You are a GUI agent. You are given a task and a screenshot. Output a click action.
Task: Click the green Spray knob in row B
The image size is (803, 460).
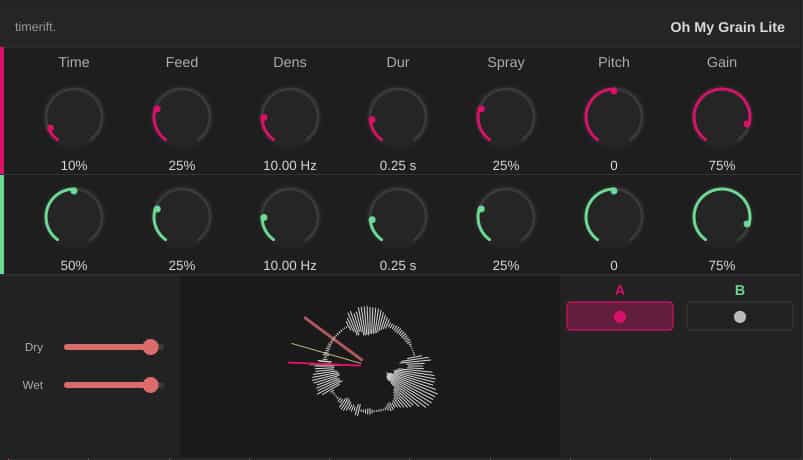506,217
